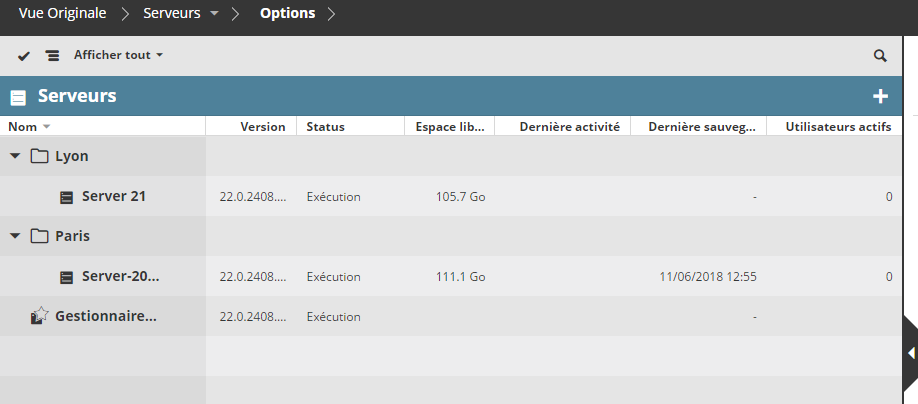The height and width of the screenshot is (404, 918).
Task: Click the Server 21 server icon
Action: point(67,197)
